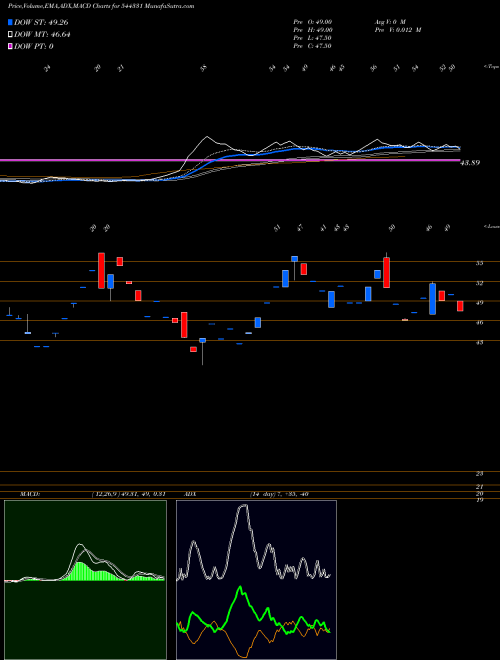
Task: Click the white ADX line peak in the ADX panel
Action: coord(243,507)
